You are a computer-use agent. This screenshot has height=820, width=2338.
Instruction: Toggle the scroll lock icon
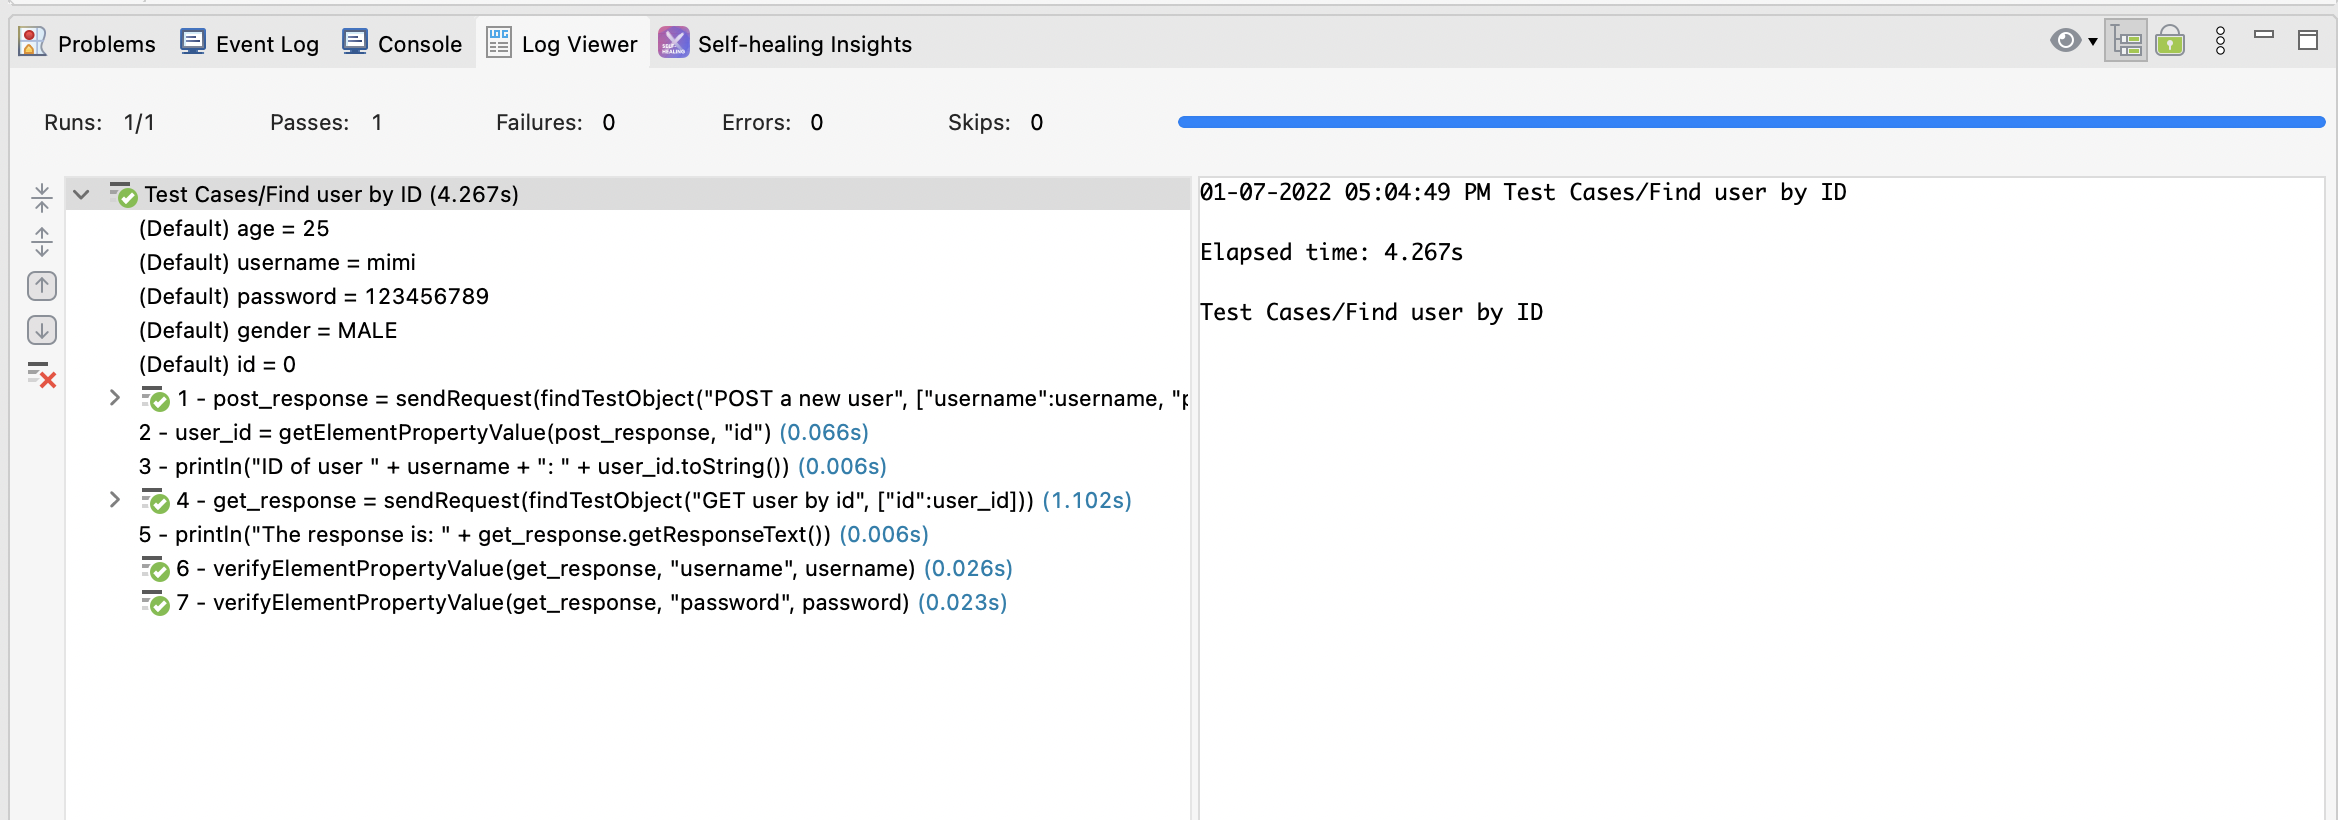point(2170,41)
